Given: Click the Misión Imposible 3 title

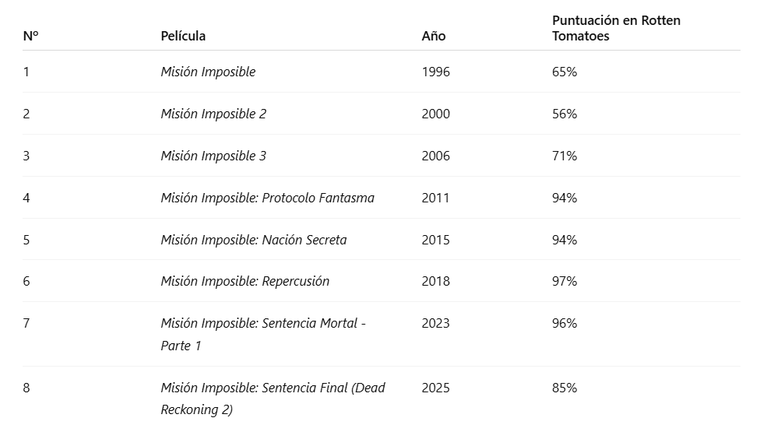Looking at the screenshot, I should (x=213, y=156).
